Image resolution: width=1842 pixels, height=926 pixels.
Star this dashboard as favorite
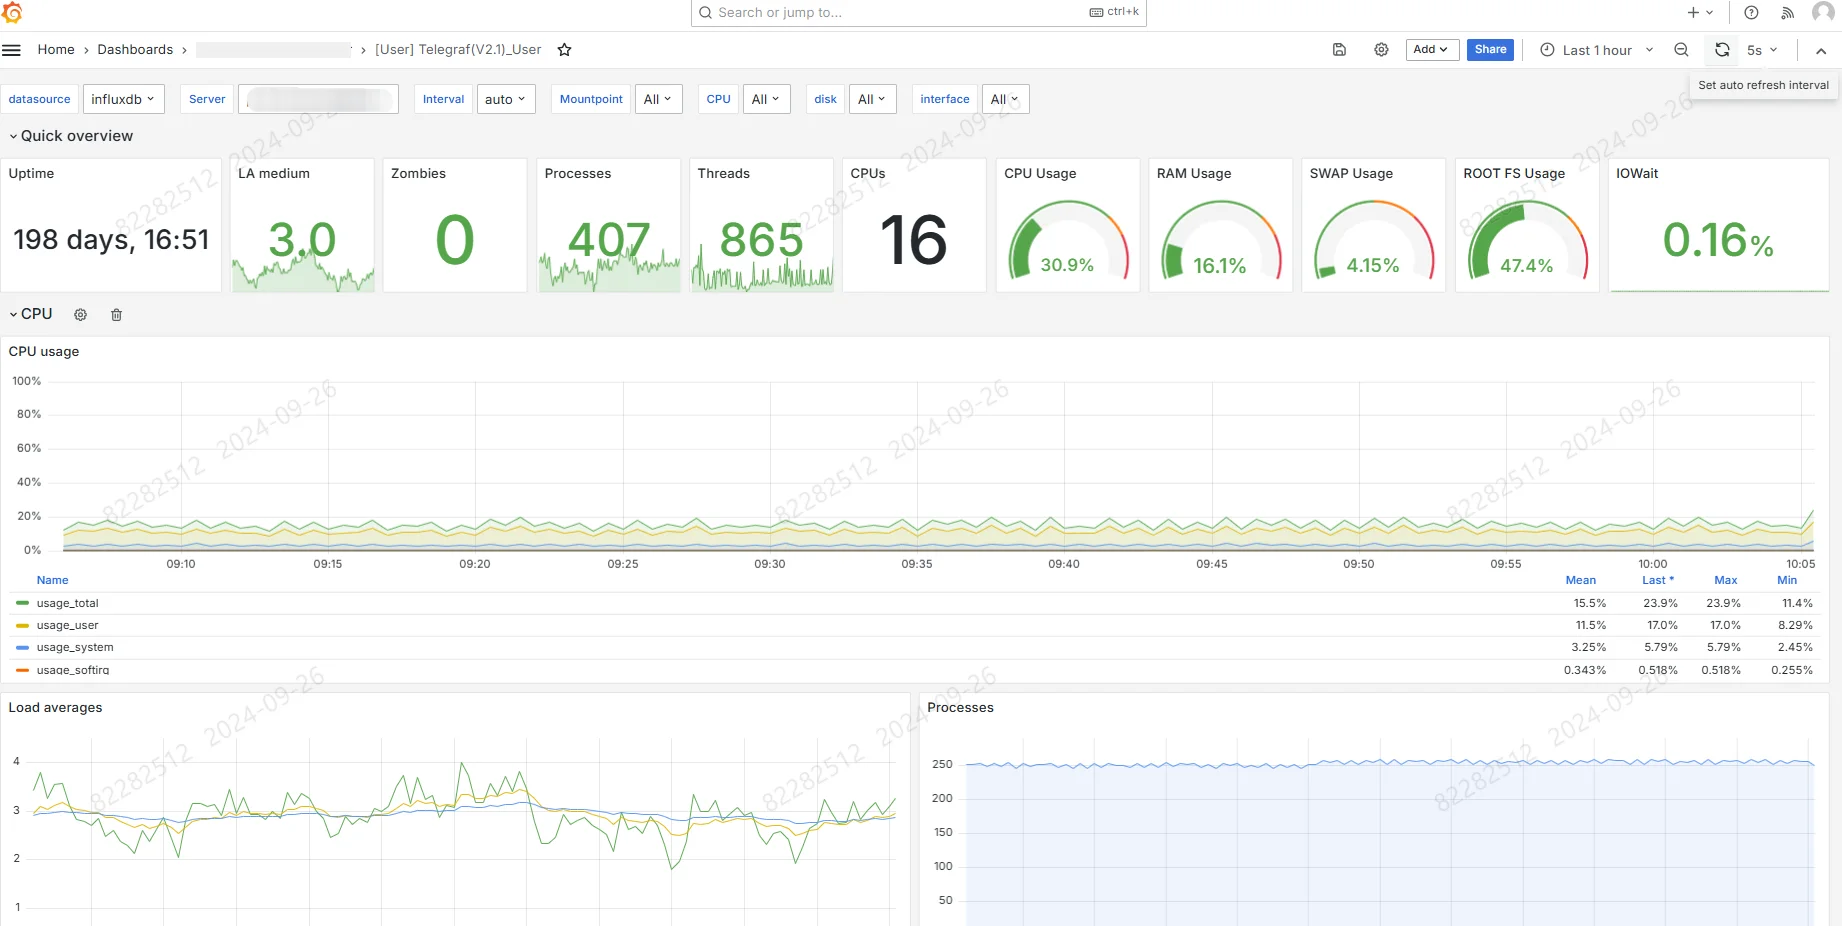click(564, 50)
